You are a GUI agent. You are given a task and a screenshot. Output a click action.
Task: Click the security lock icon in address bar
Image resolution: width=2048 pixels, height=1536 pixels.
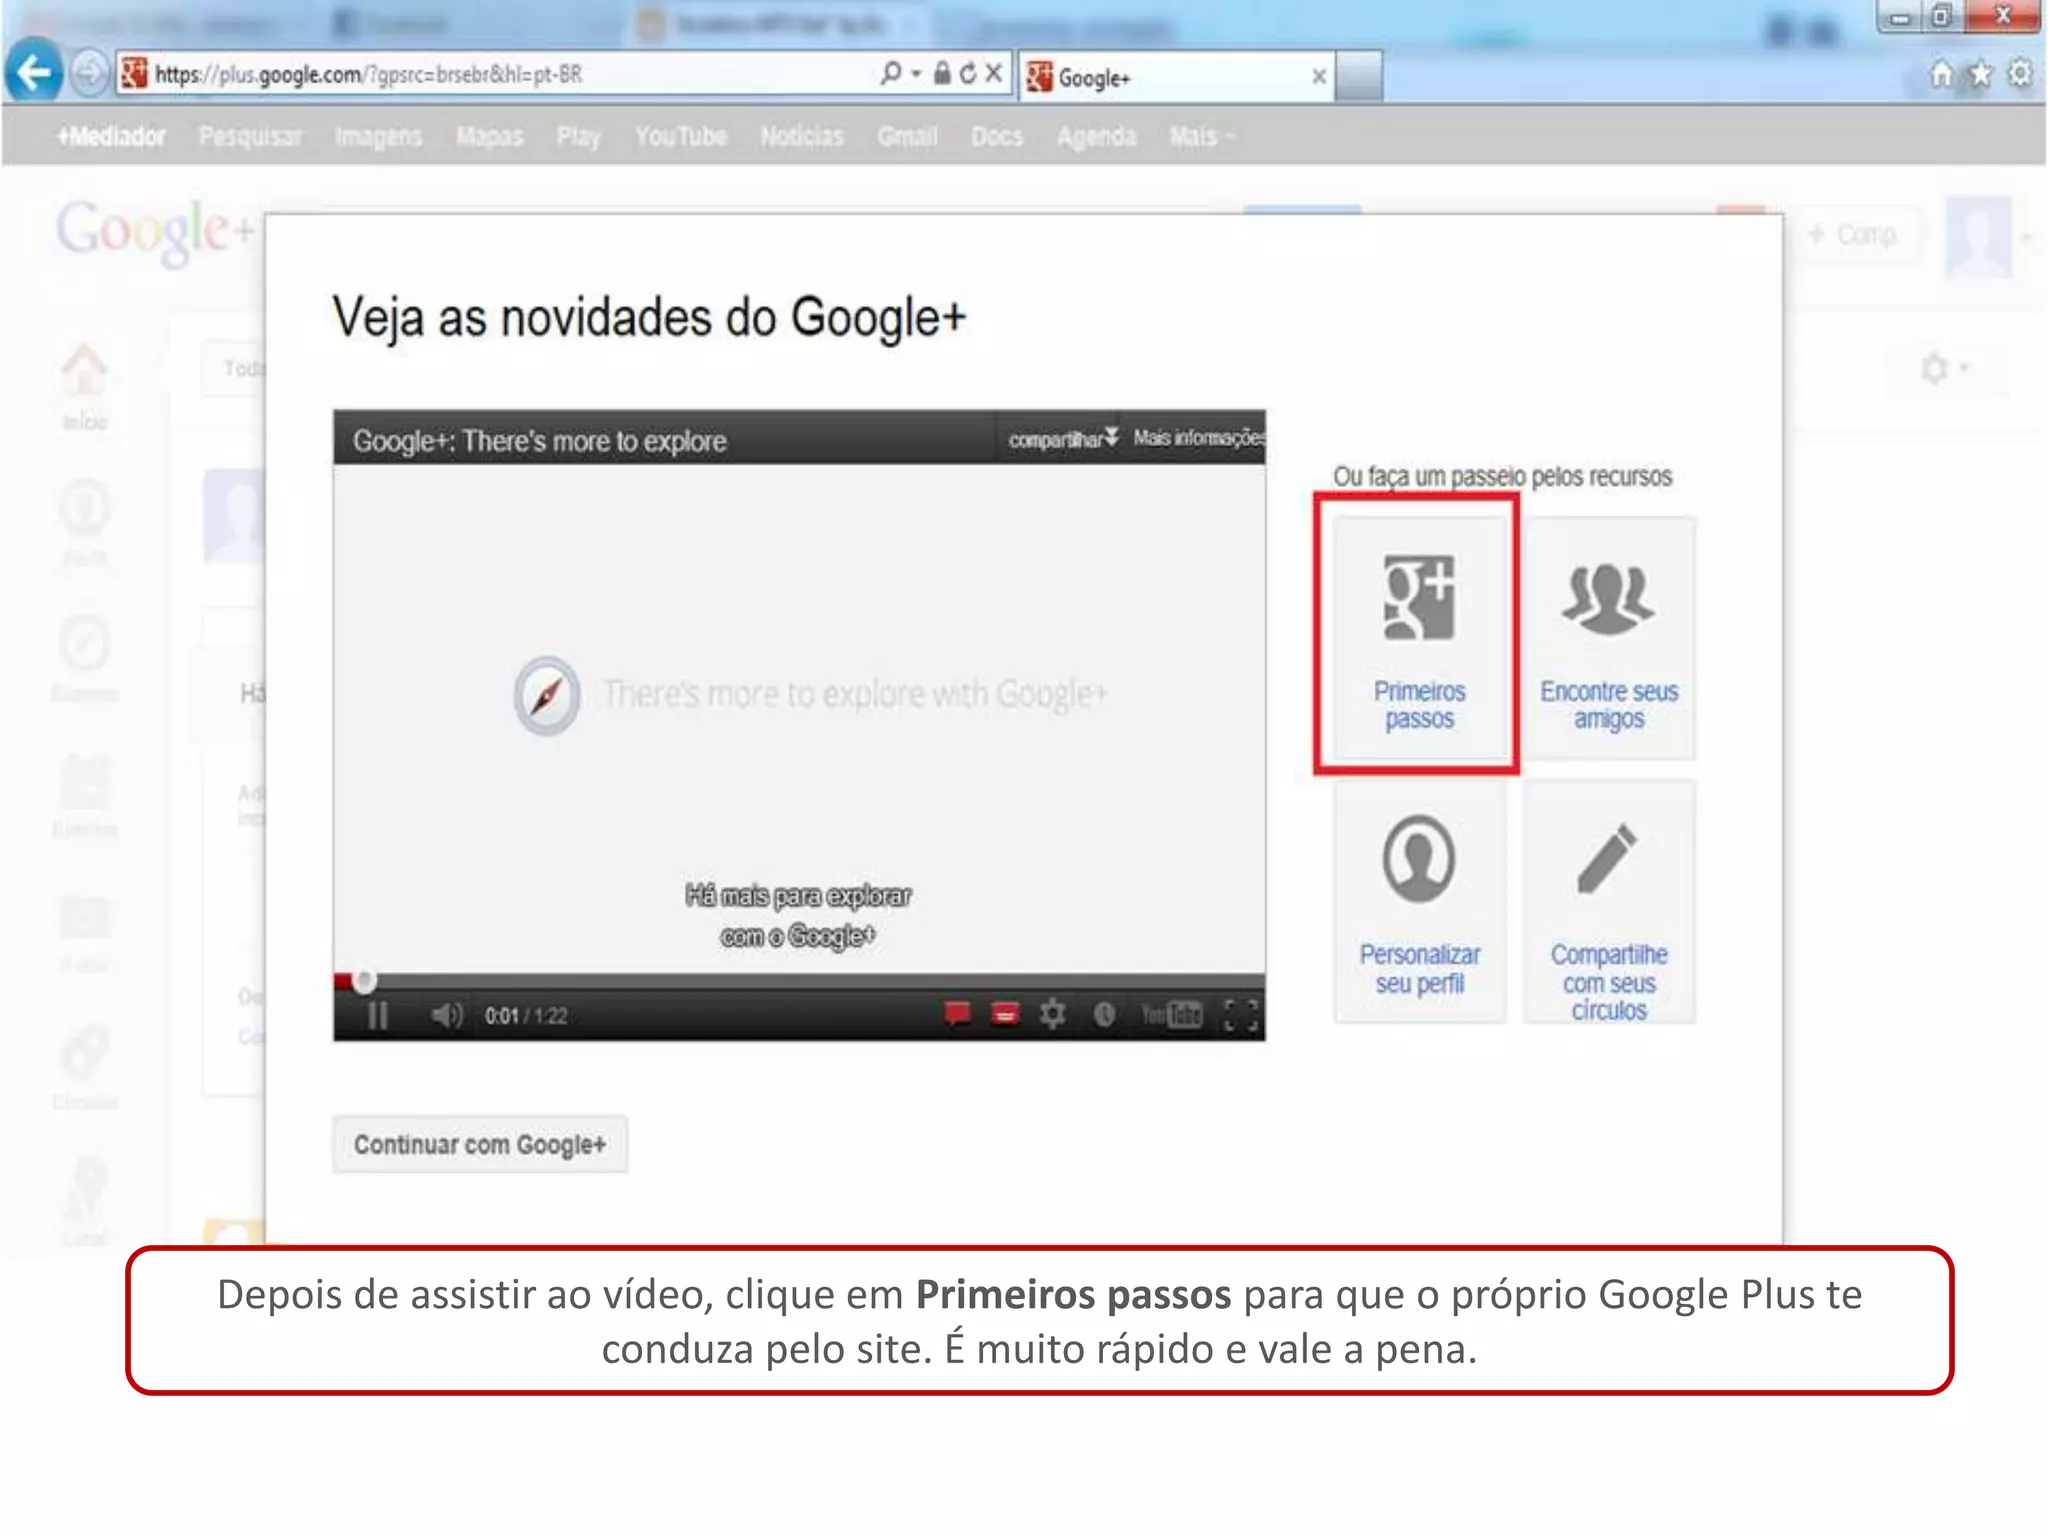click(942, 73)
